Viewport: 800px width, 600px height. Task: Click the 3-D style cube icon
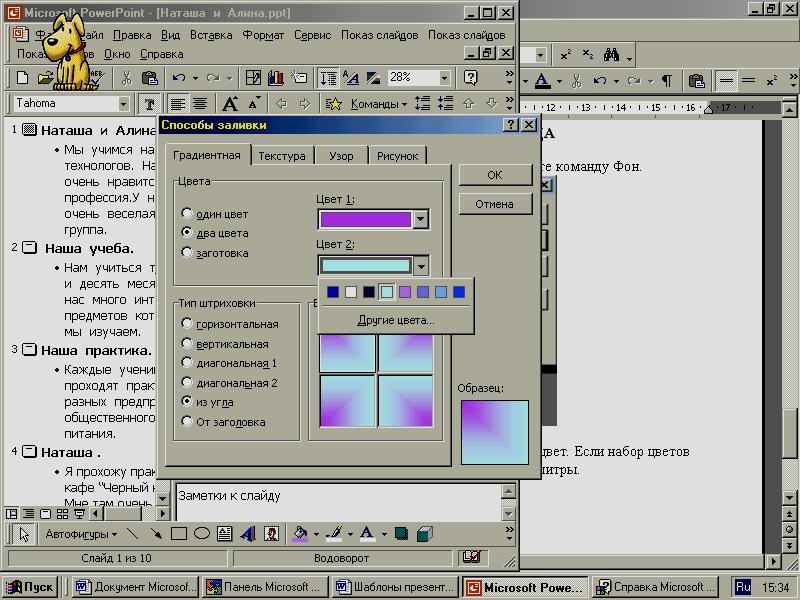(x=424, y=534)
